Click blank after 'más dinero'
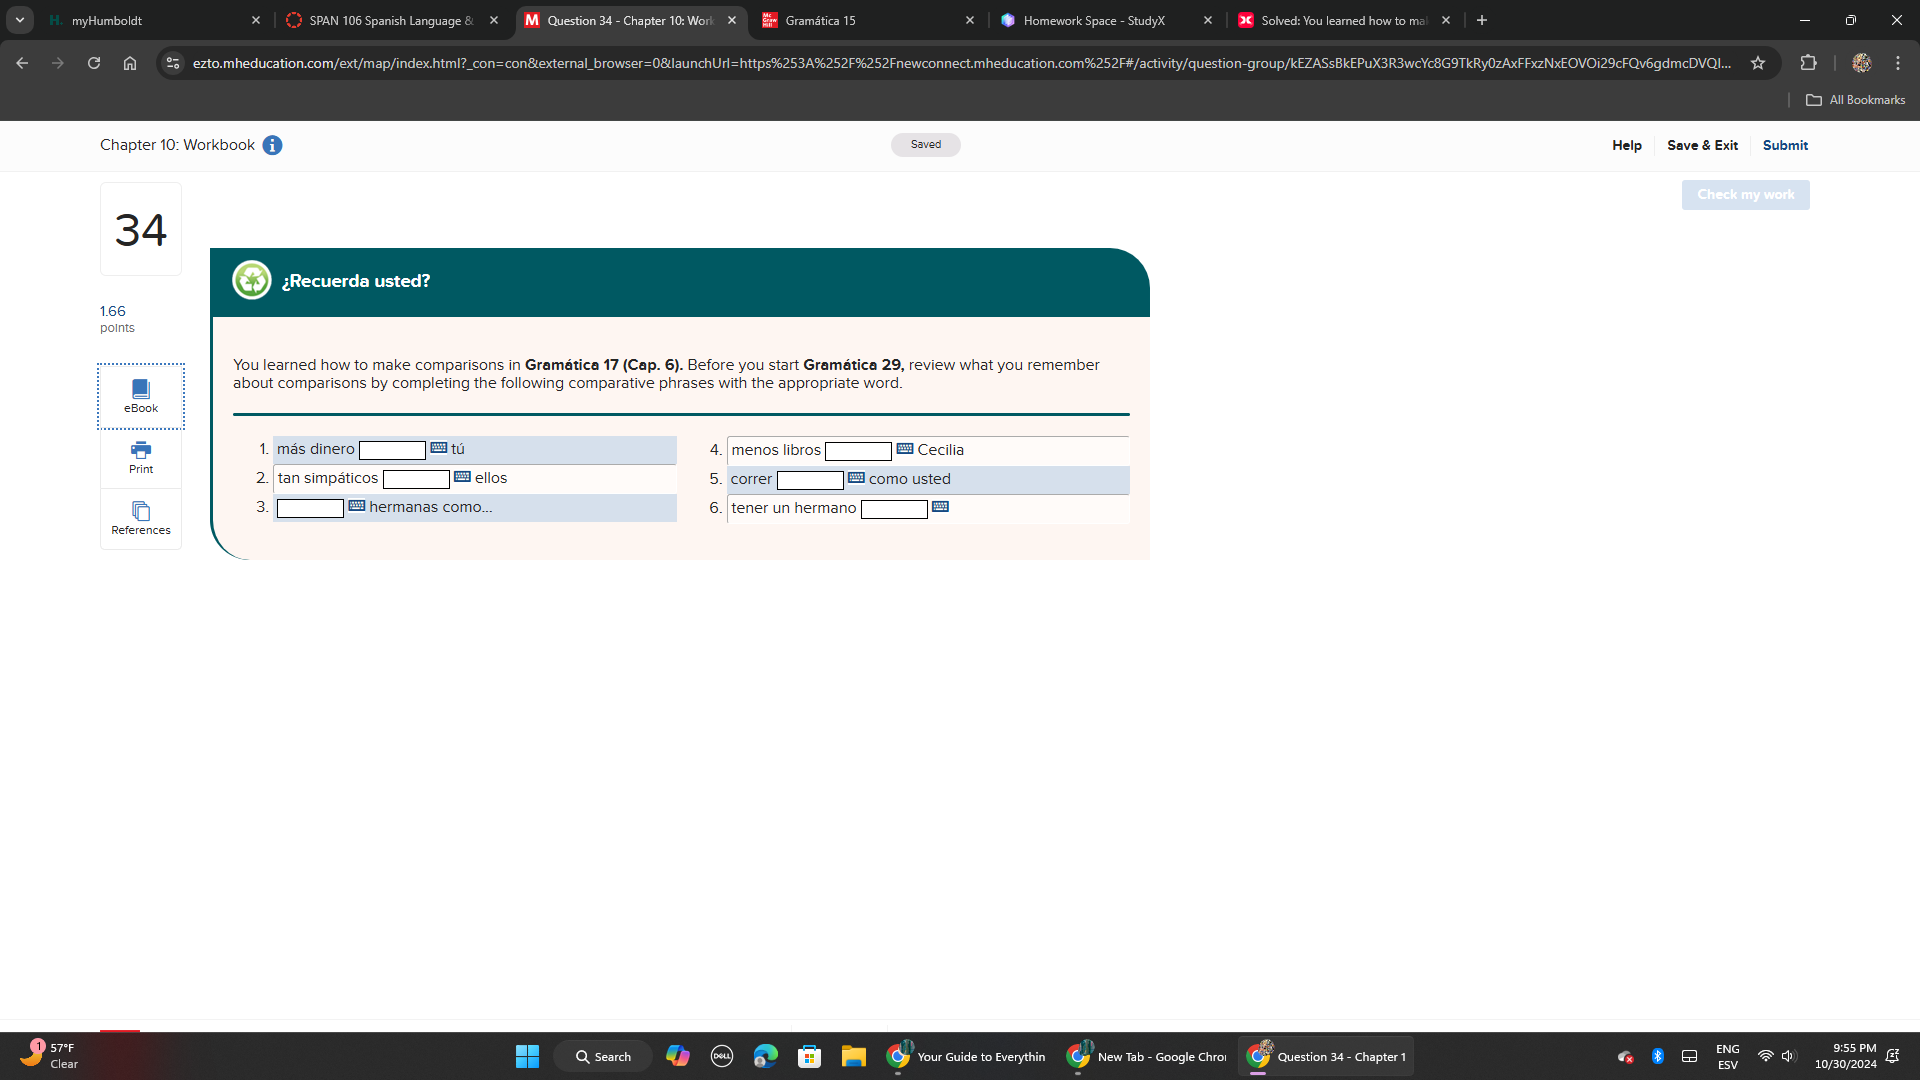The width and height of the screenshot is (1920, 1080). pos(392,450)
